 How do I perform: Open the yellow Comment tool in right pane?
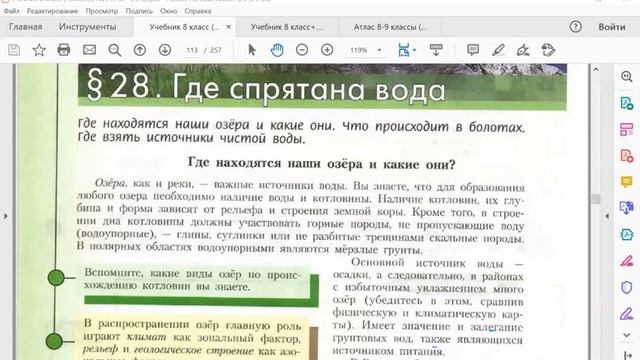tap(627, 182)
